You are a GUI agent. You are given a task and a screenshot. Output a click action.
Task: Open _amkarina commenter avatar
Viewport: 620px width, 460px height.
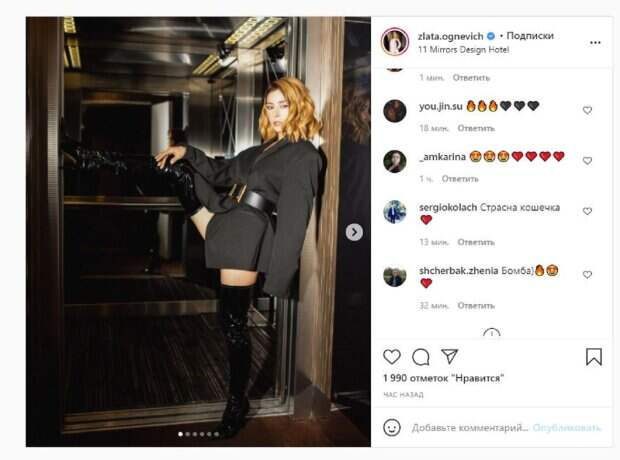[x=395, y=161]
